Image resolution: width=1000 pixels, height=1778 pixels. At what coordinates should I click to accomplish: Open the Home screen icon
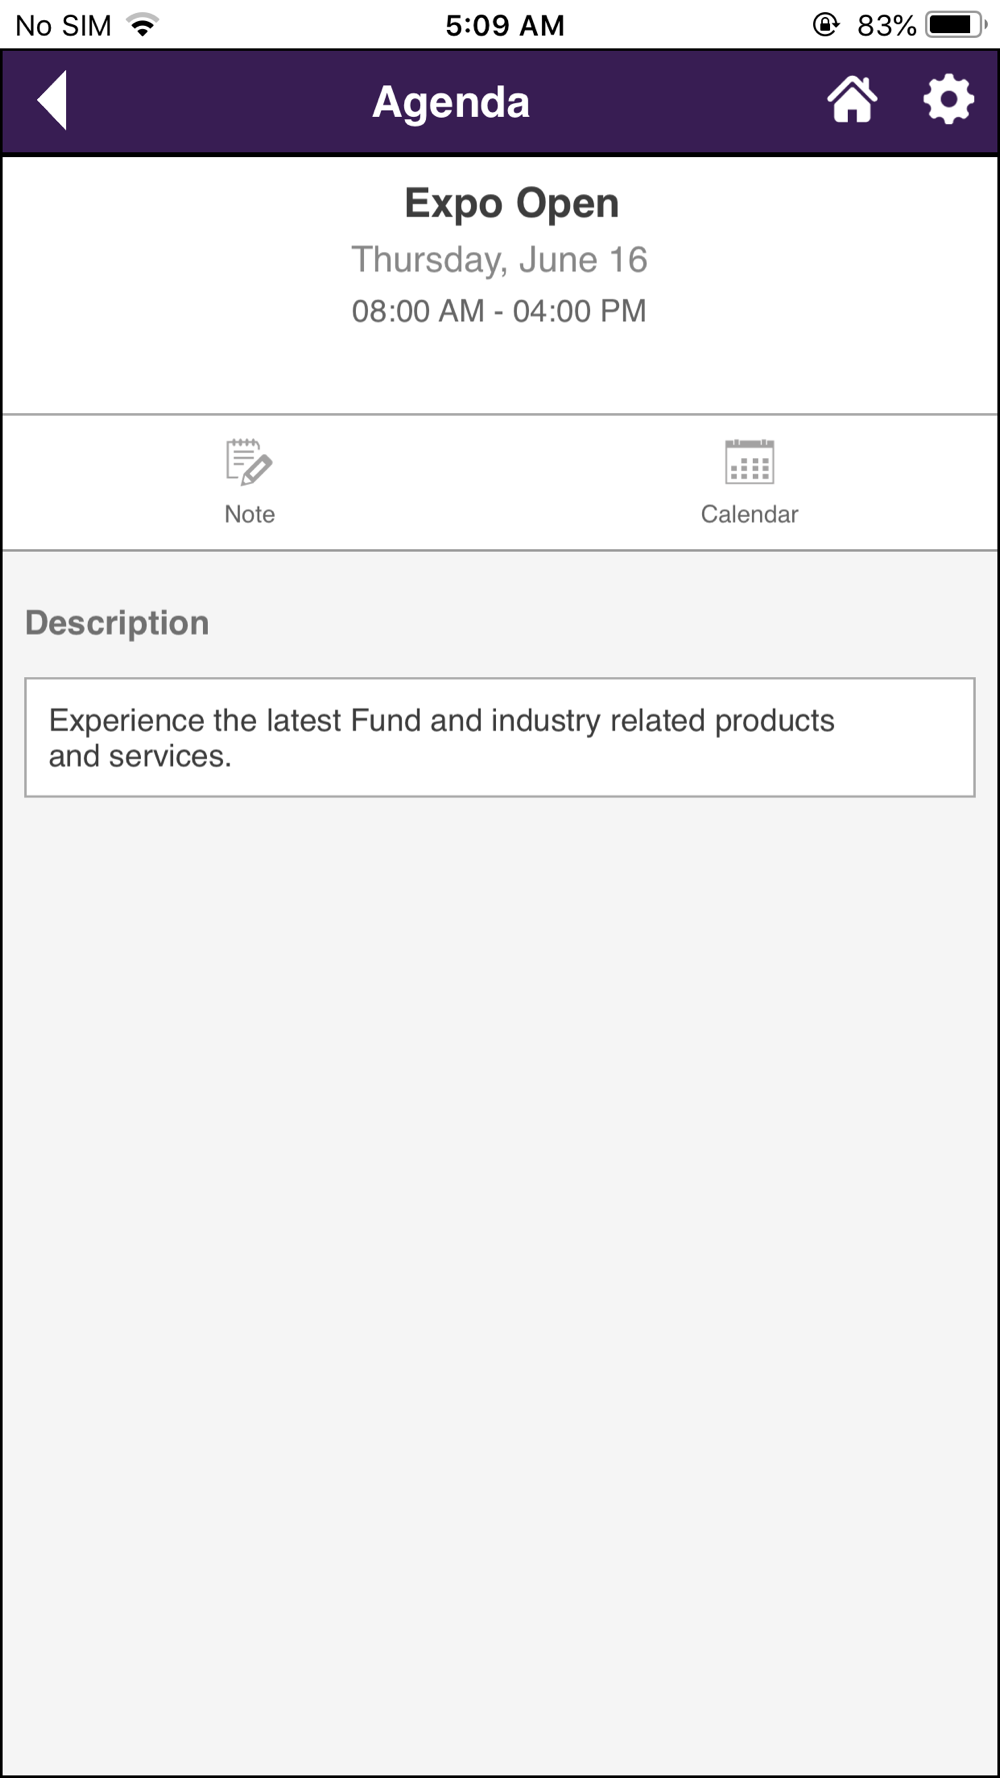click(852, 100)
